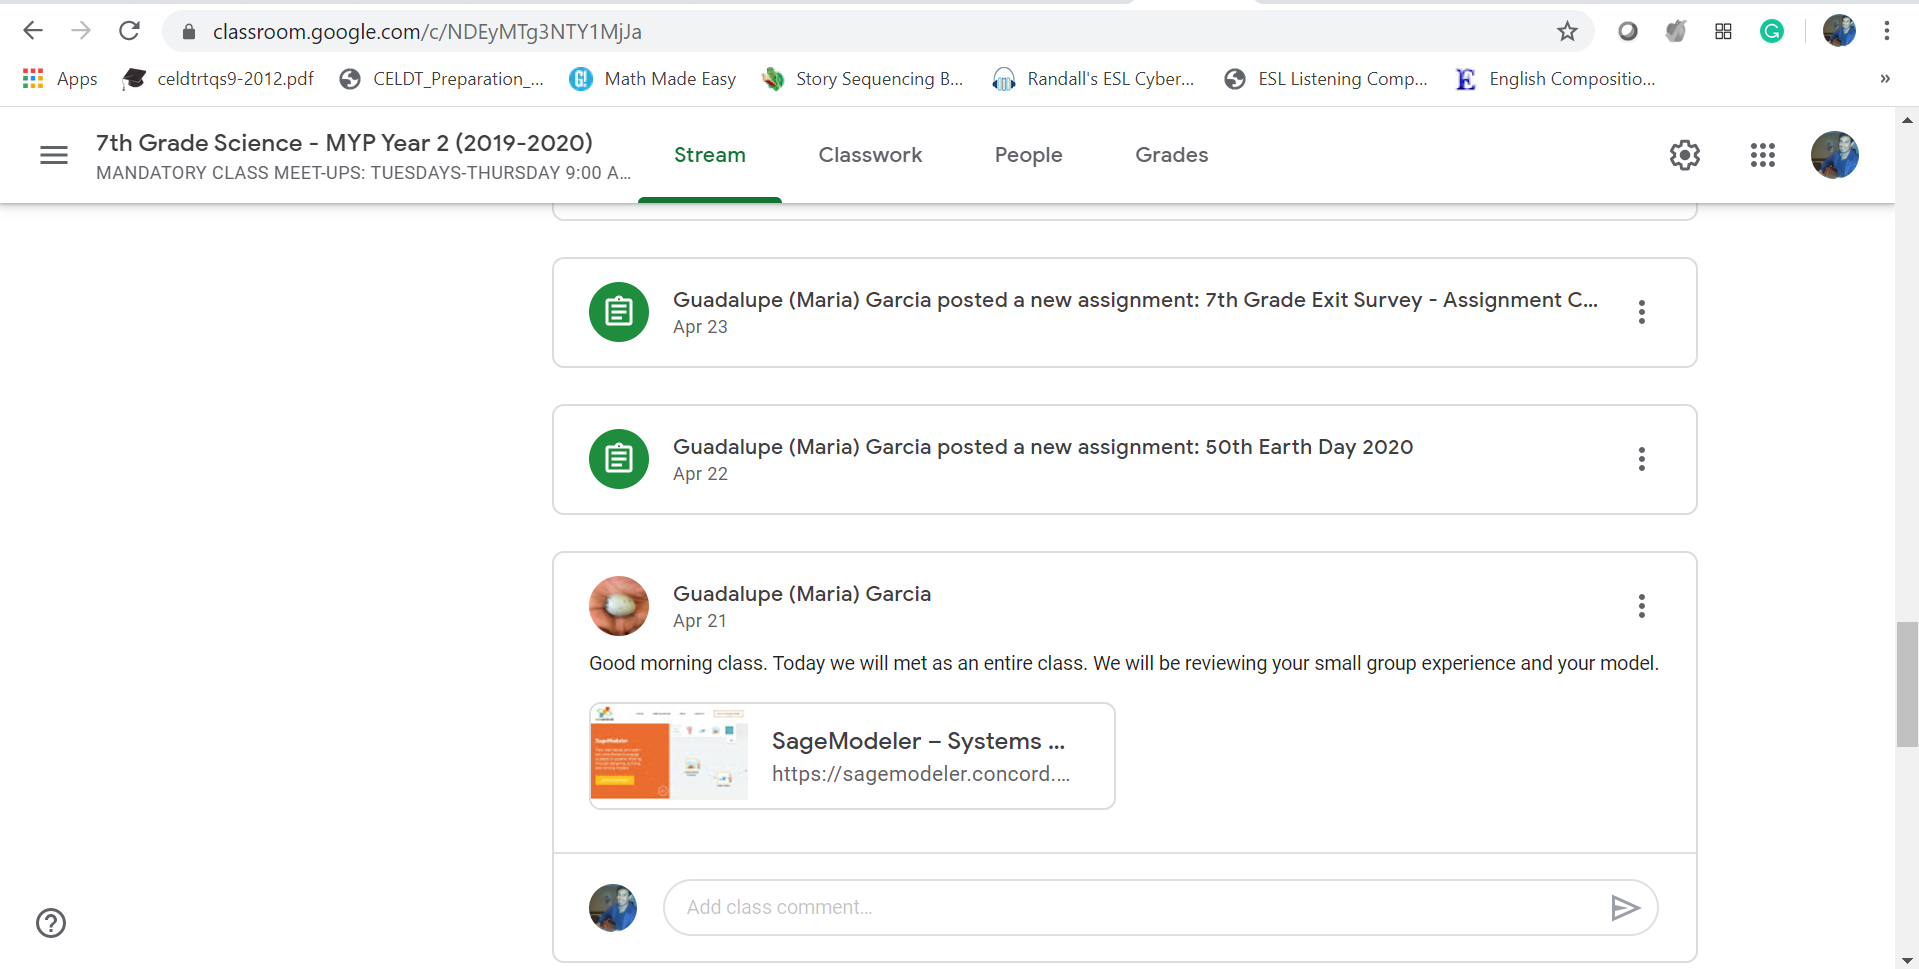Open the main hamburger menu
Image resolution: width=1919 pixels, height=969 pixels.
click(54, 155)
